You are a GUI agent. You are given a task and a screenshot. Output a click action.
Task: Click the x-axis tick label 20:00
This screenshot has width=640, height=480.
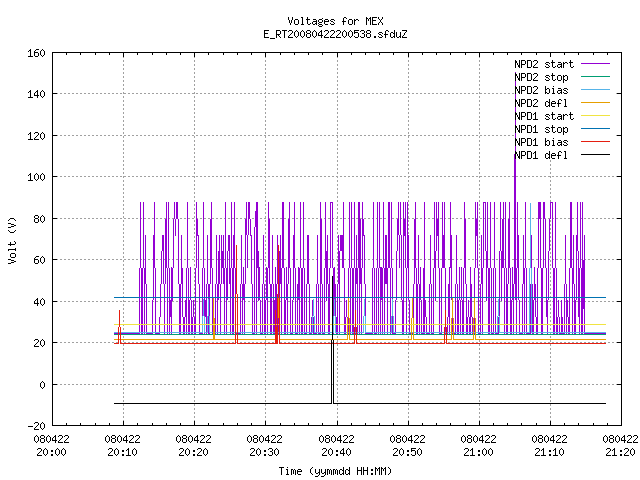tap(51, 452)
